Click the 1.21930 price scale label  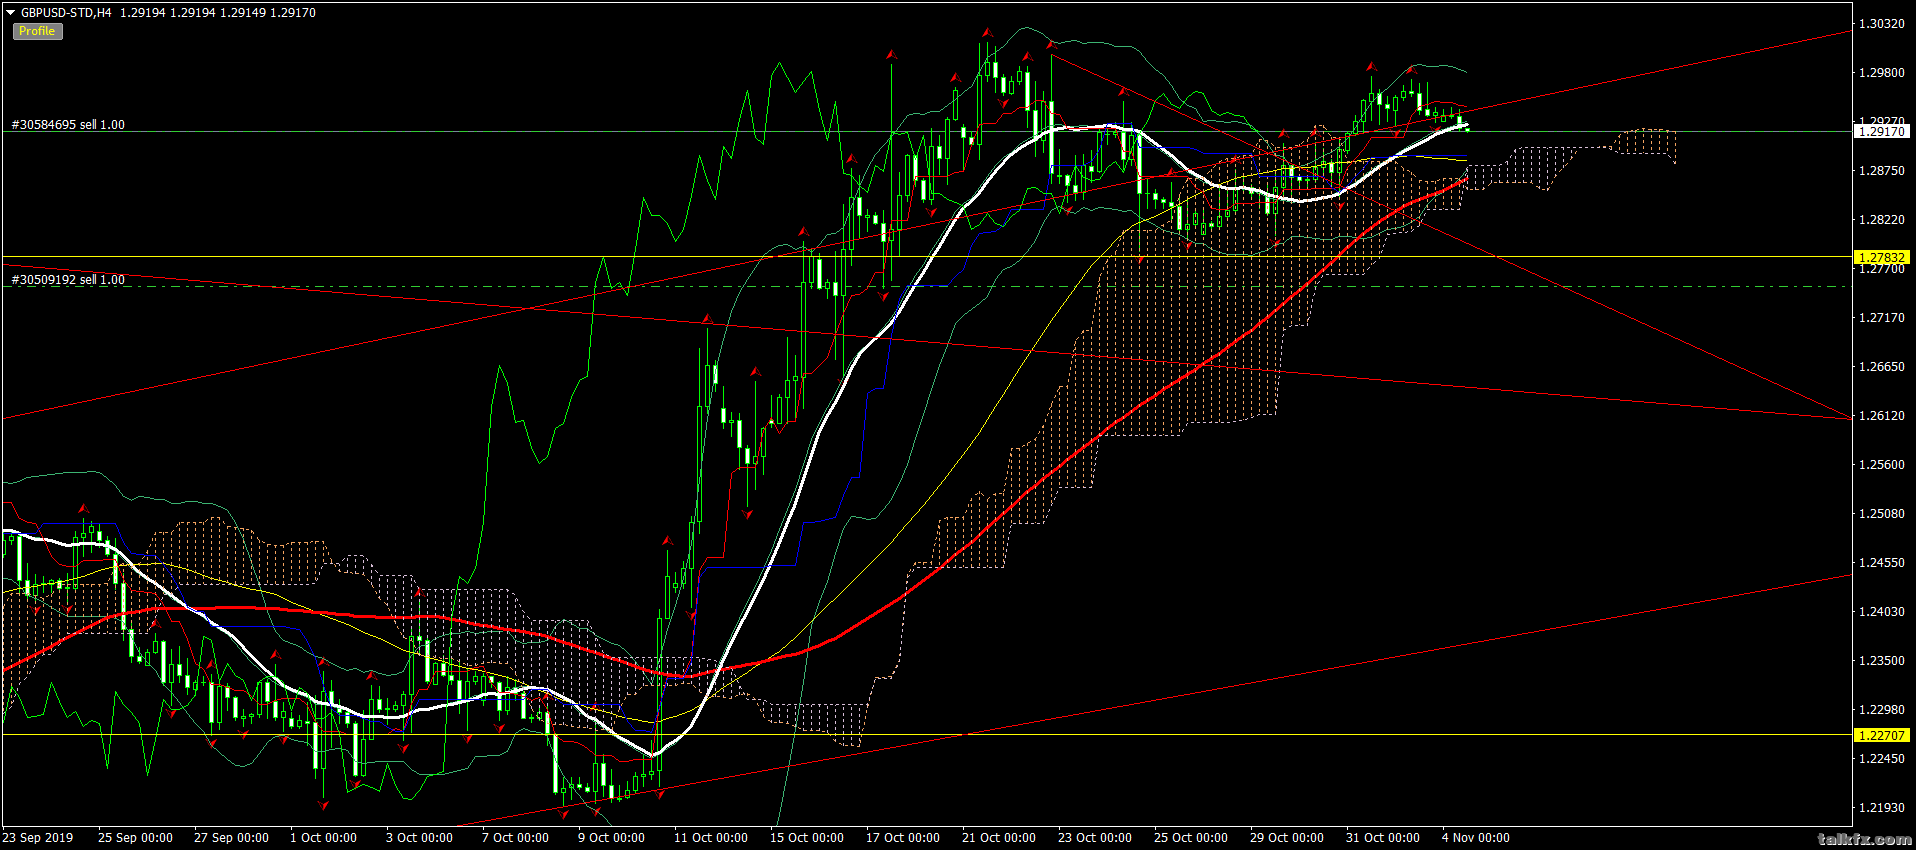click(1881, 807)
